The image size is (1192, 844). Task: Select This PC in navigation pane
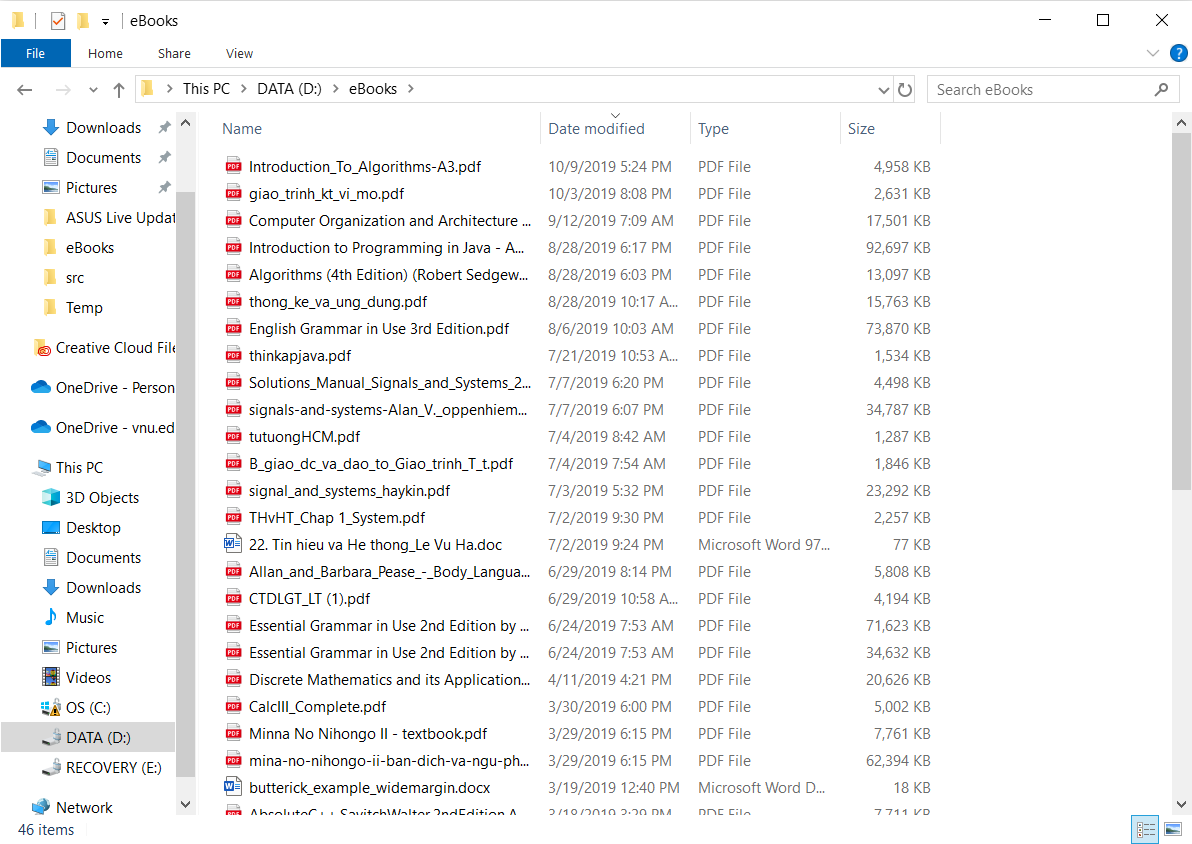(x=68, y=468)
